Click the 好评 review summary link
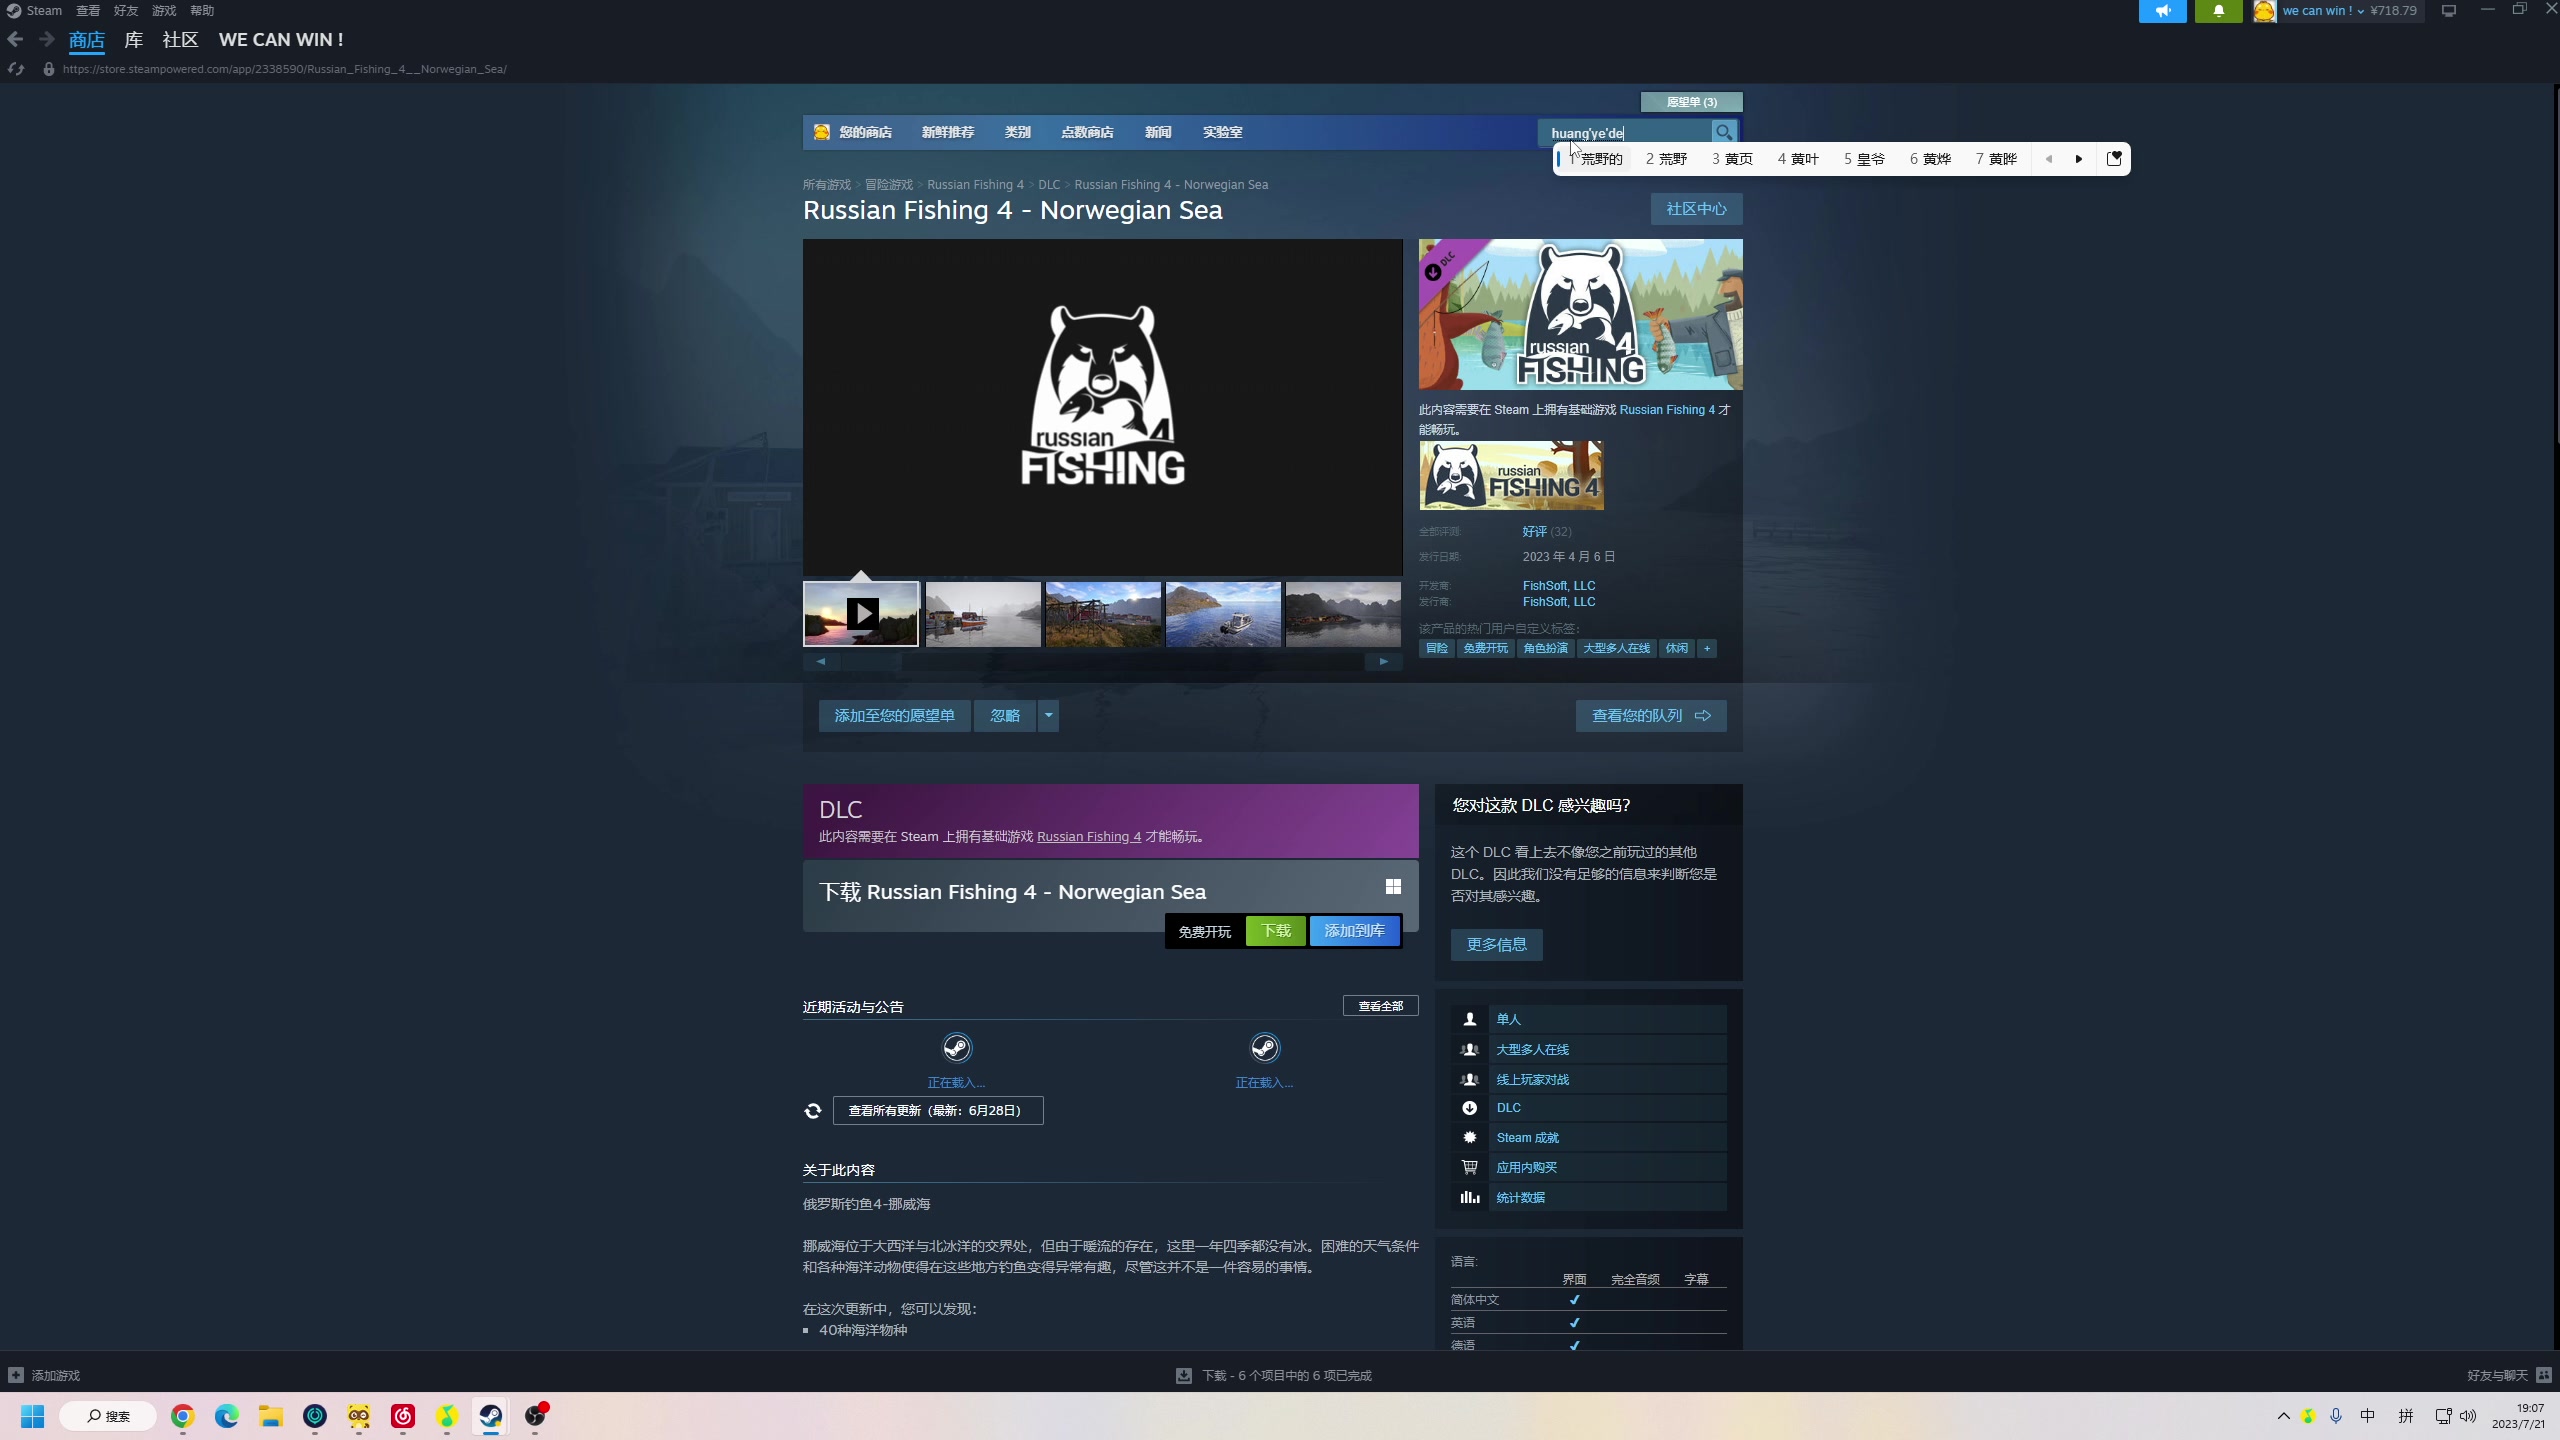 pyautogui.click(x=1534, y=532)
